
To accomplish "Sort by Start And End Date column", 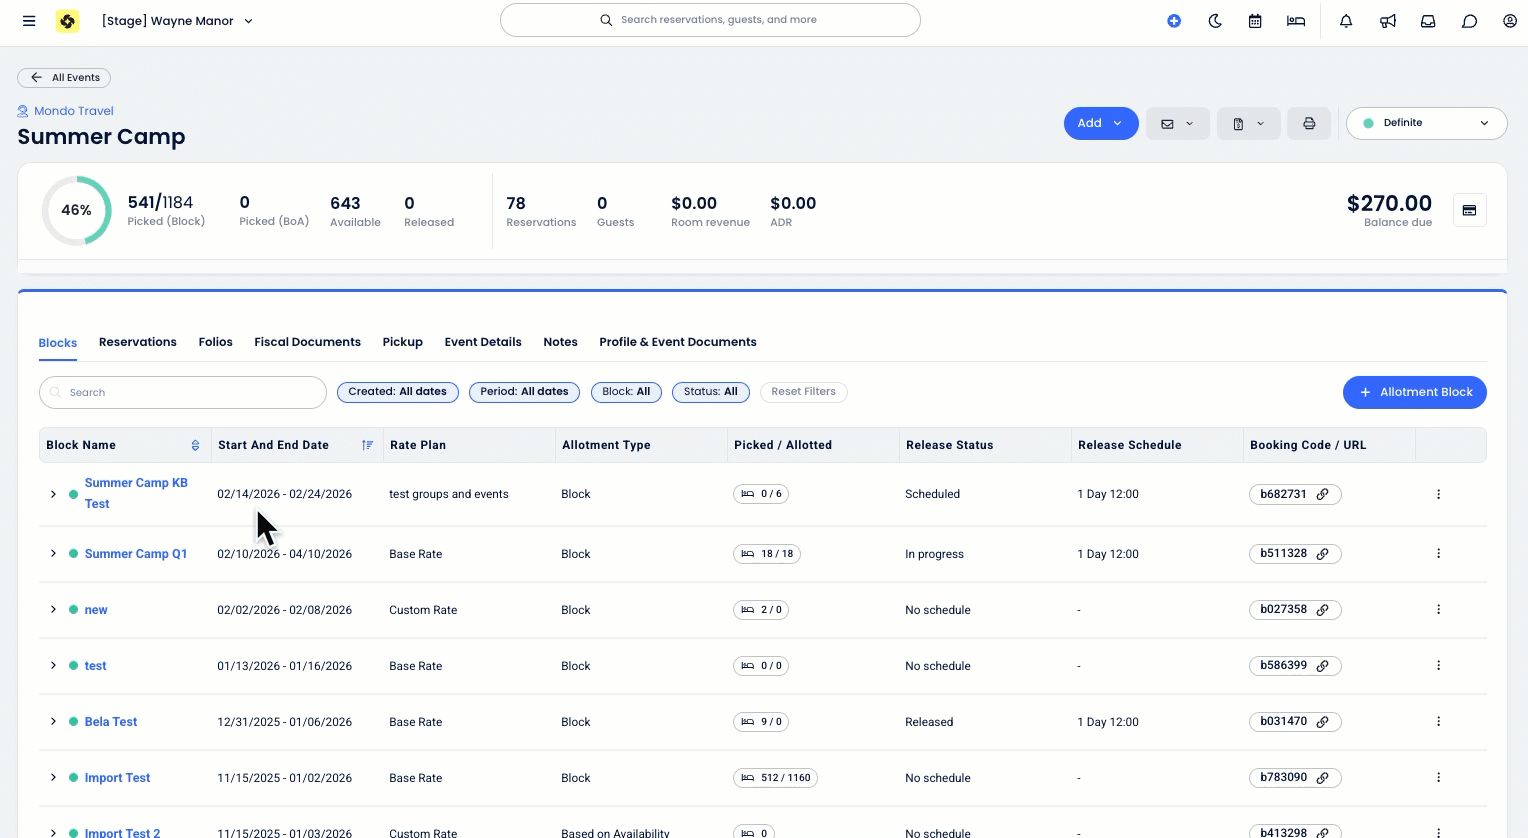I will (x=367, y=445).
